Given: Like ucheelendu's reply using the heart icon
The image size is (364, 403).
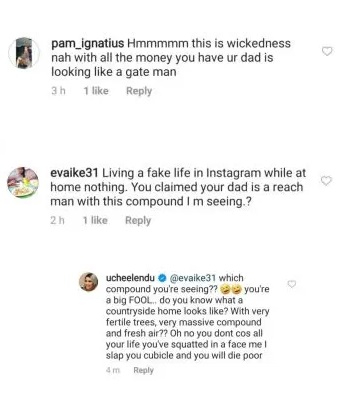Looking at the screenshot, I should click(x=292, y=284).
